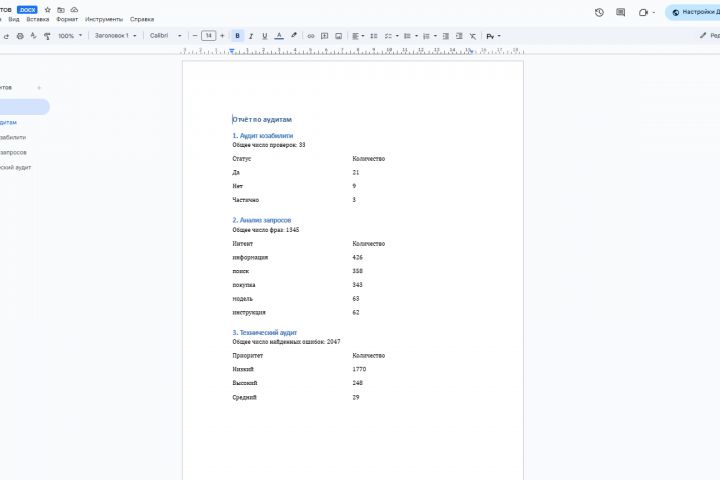The image size is (720, 480).
Task: Start a call with the video camera icon
Action: coord(646,12)
